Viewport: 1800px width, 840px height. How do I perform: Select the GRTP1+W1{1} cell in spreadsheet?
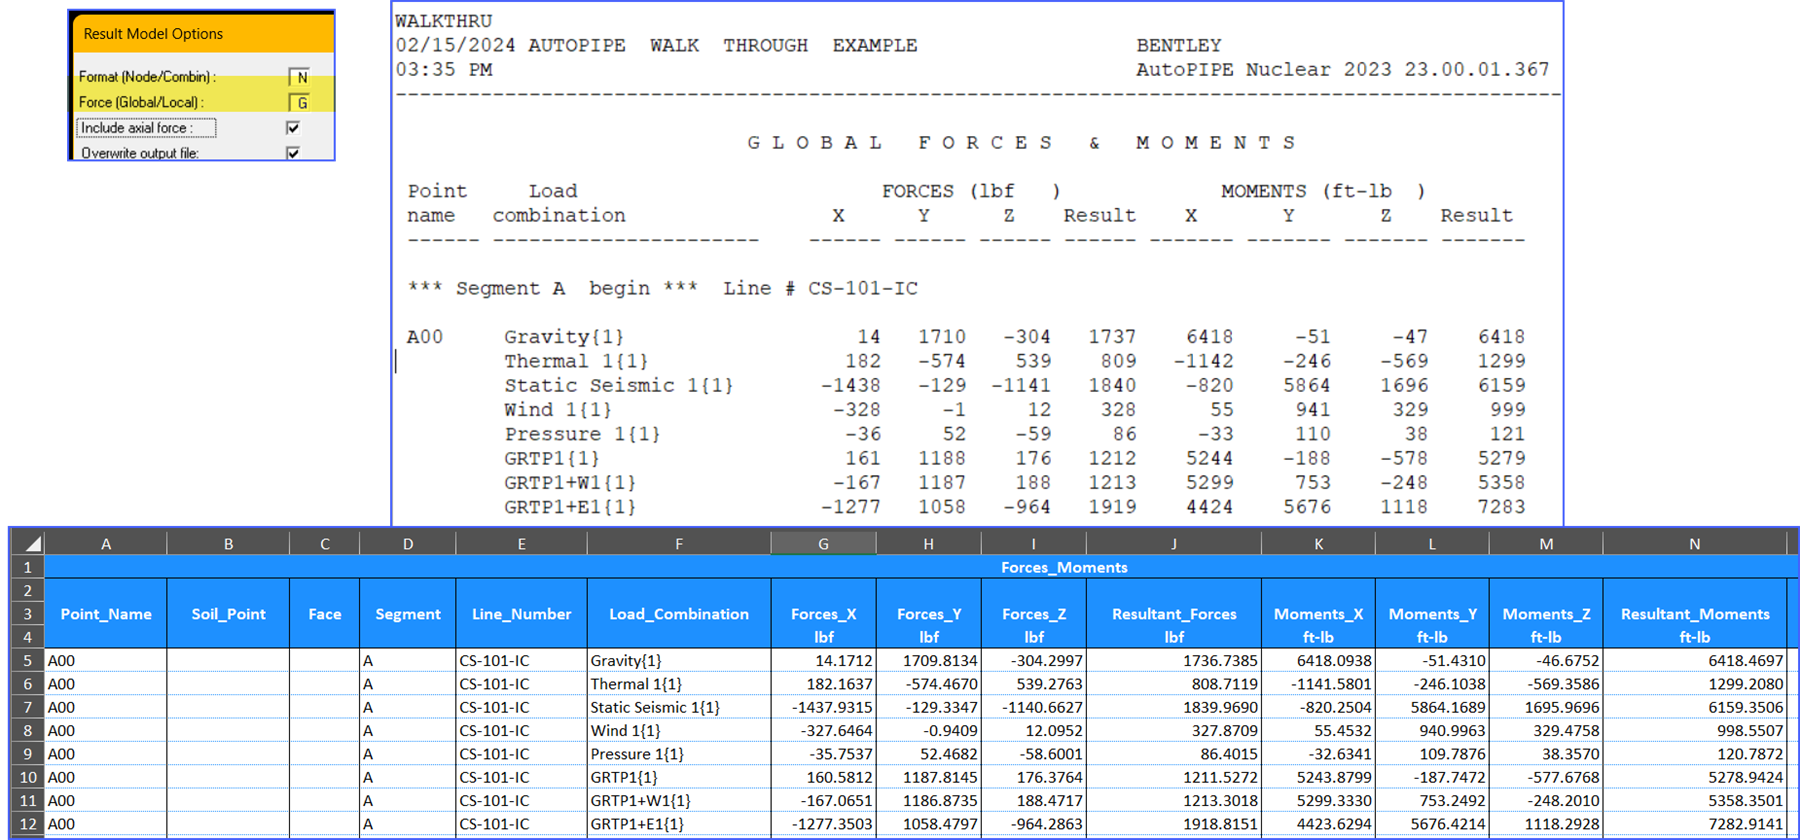[x=679, y=800]
